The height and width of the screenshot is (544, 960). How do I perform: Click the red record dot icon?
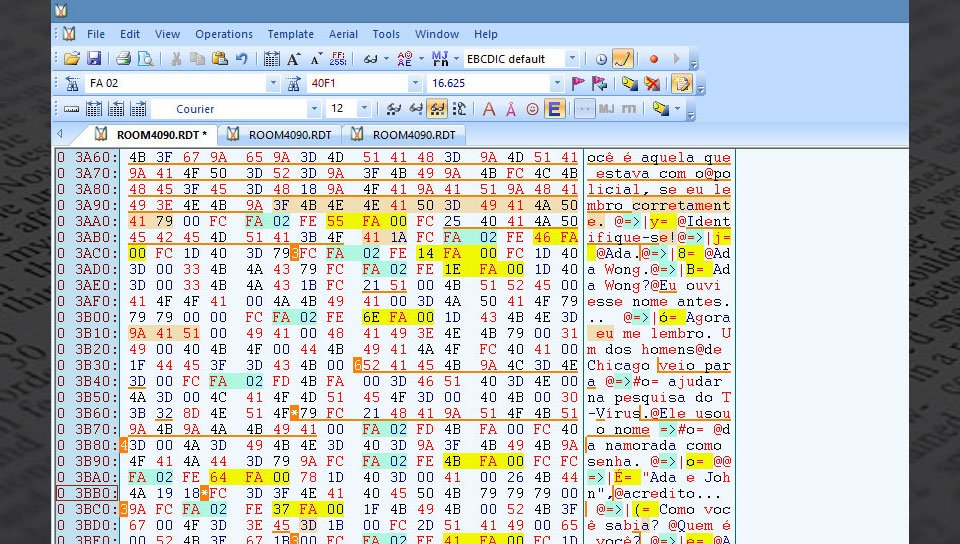[x=654, y=59]
